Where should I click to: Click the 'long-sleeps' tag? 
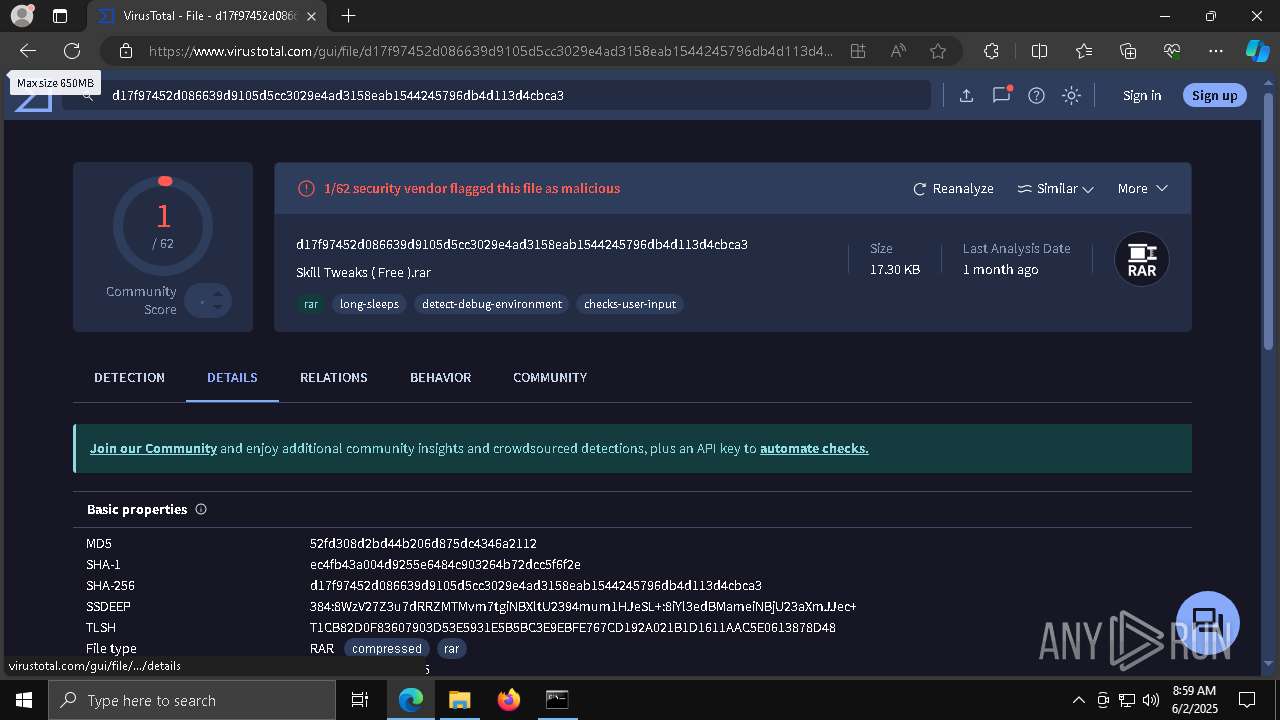coord(369,304)
